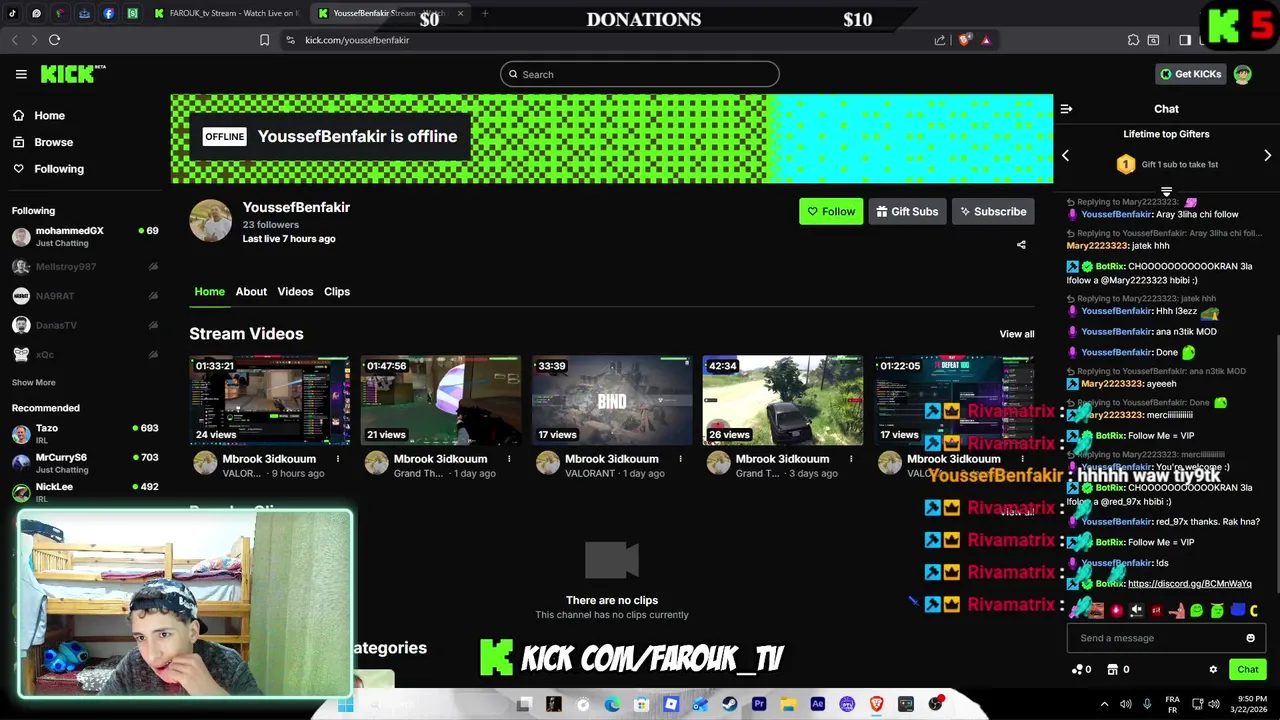This screenshot has width=1280, height=720.
Task: Open options for the 01:33:21 video
Action: [338, 459]
